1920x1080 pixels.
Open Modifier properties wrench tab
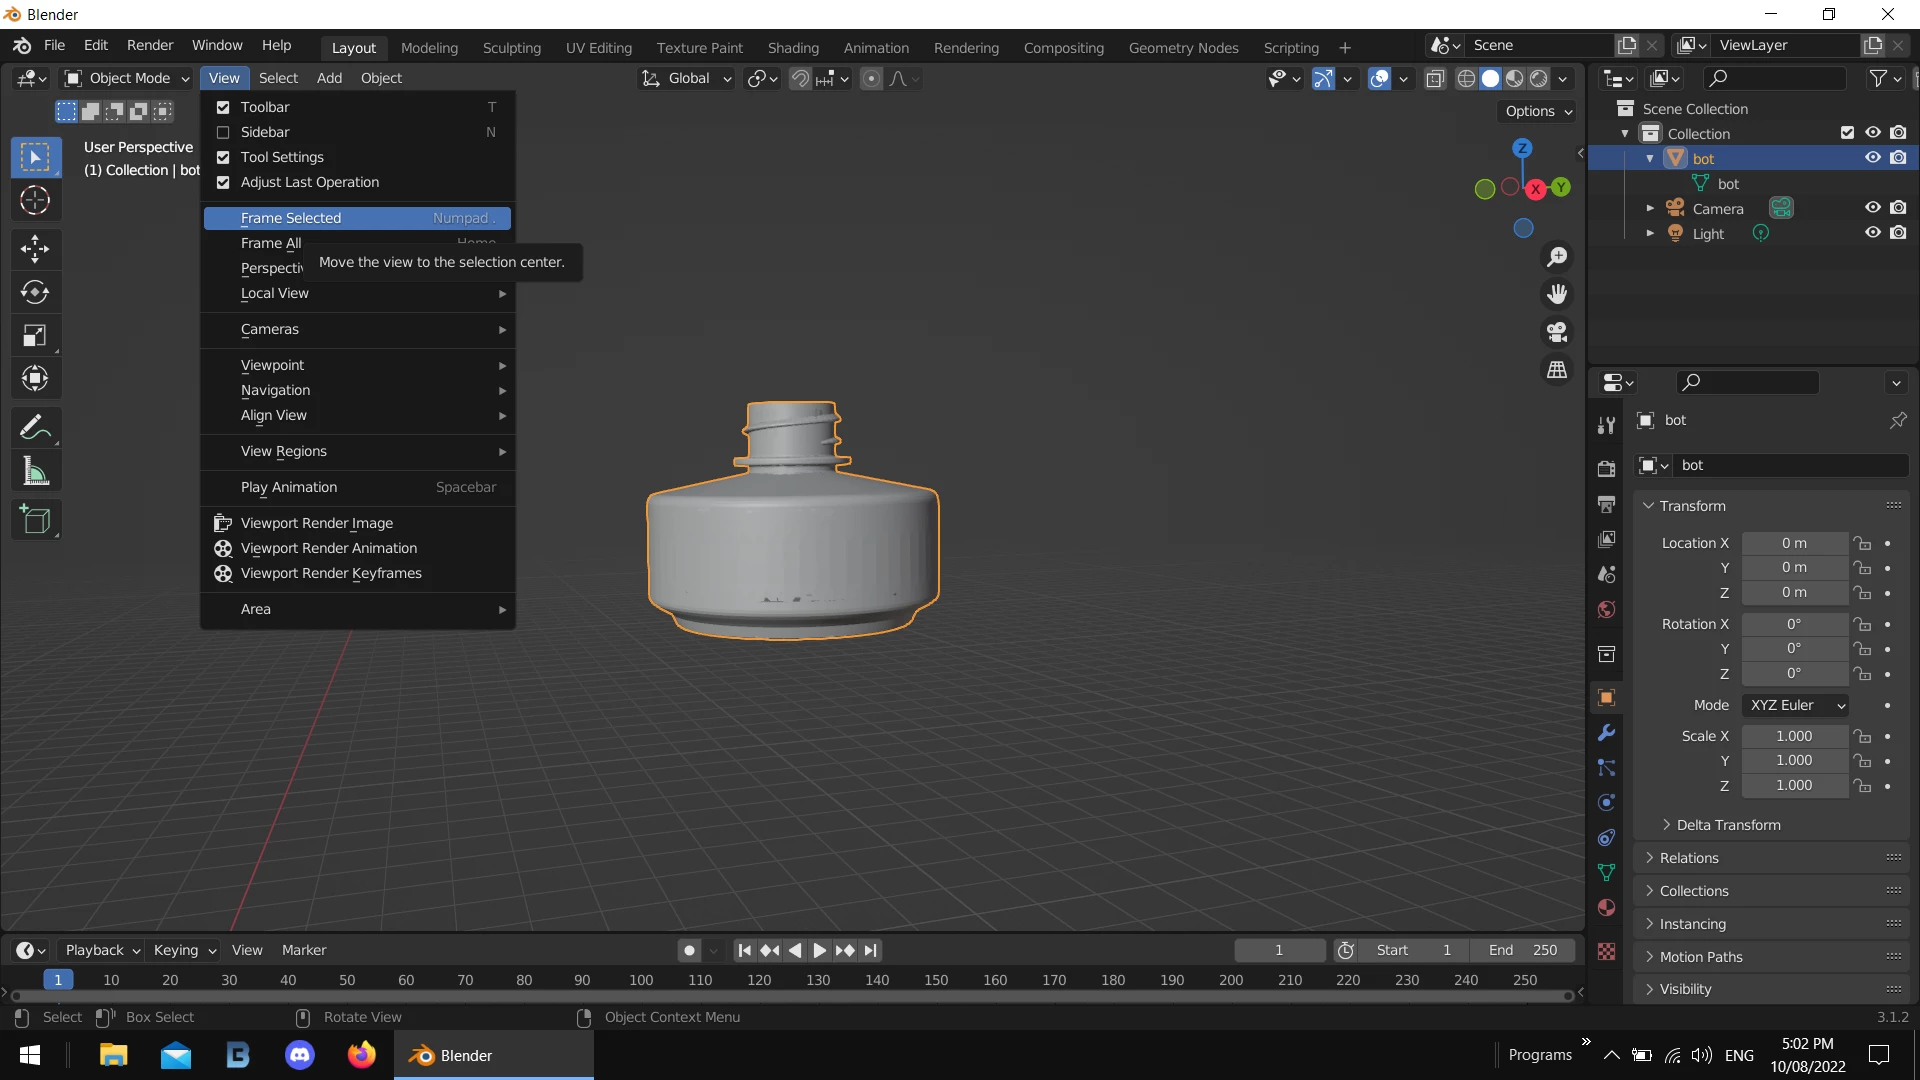[x=1607, y=733]
